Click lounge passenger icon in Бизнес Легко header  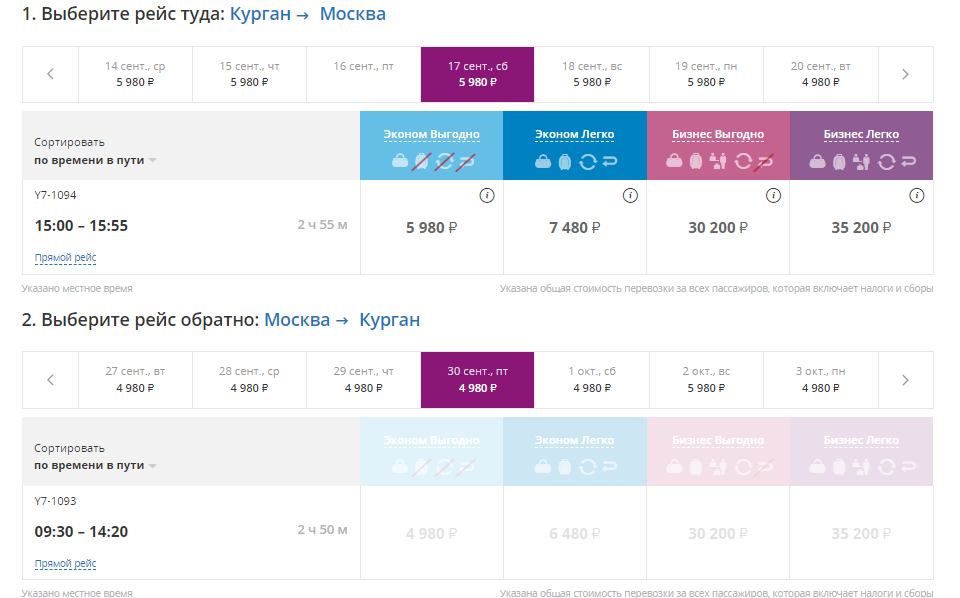(862, 161)
